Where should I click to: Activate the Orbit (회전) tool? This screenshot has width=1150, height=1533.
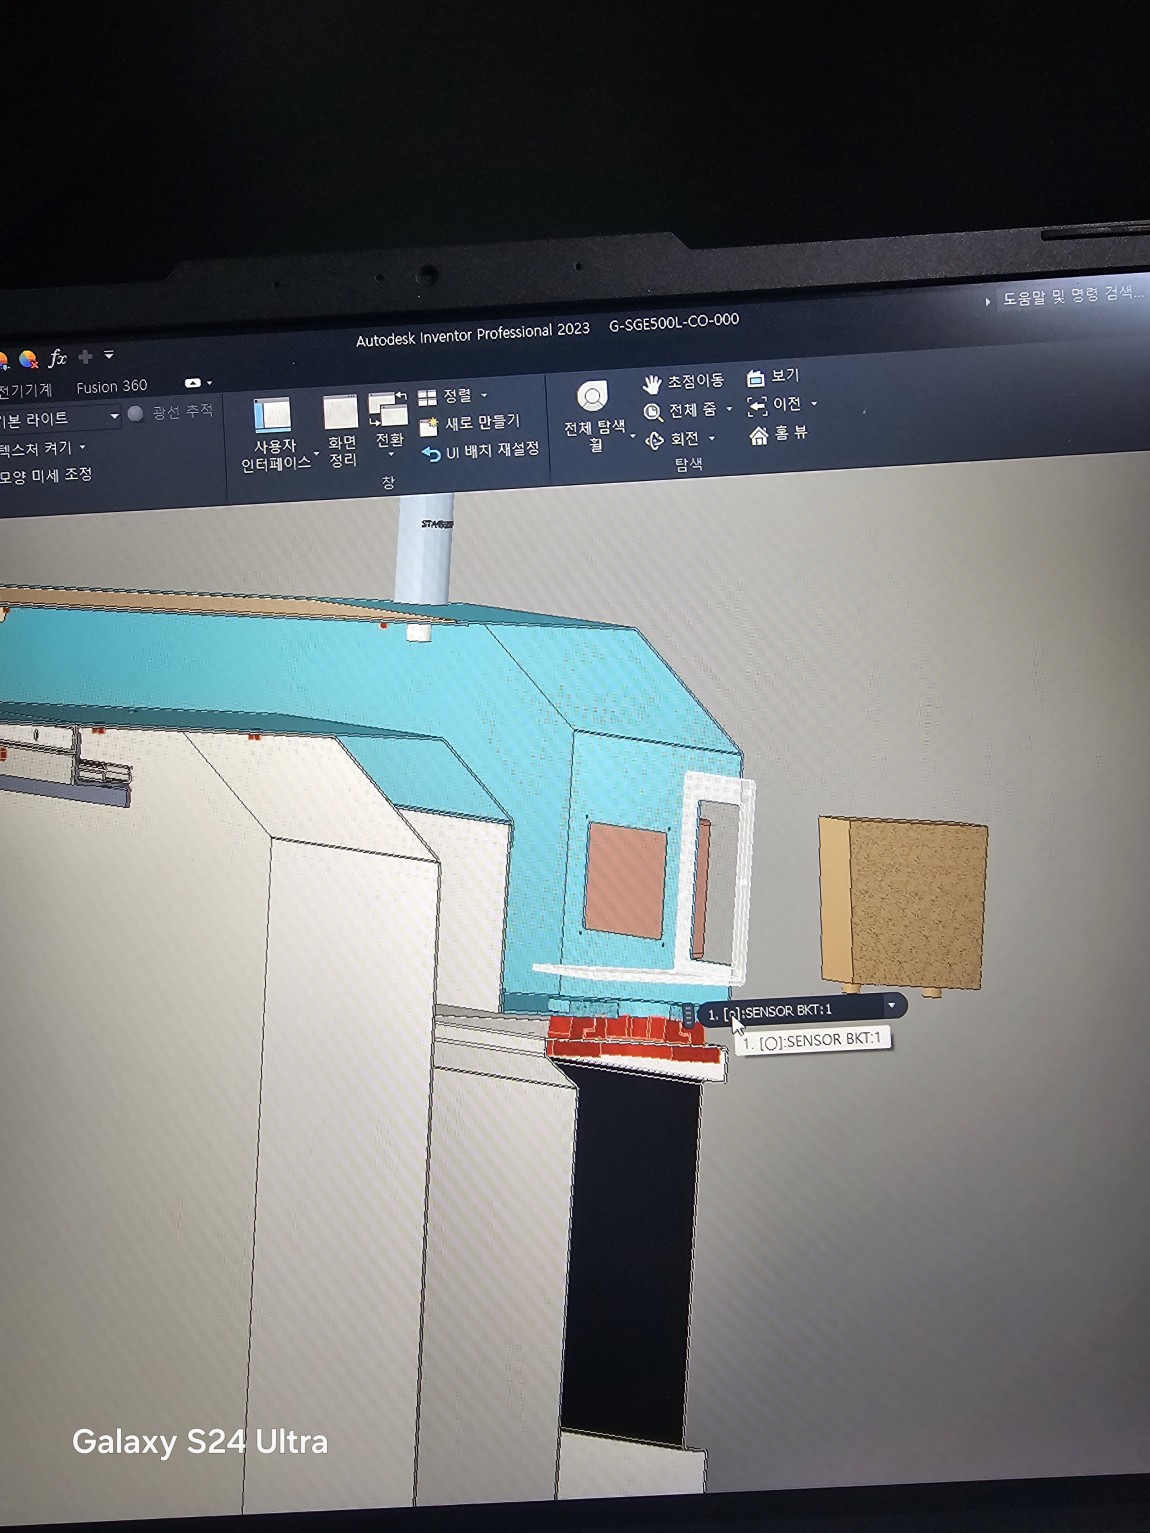click(x=655, y=440)
